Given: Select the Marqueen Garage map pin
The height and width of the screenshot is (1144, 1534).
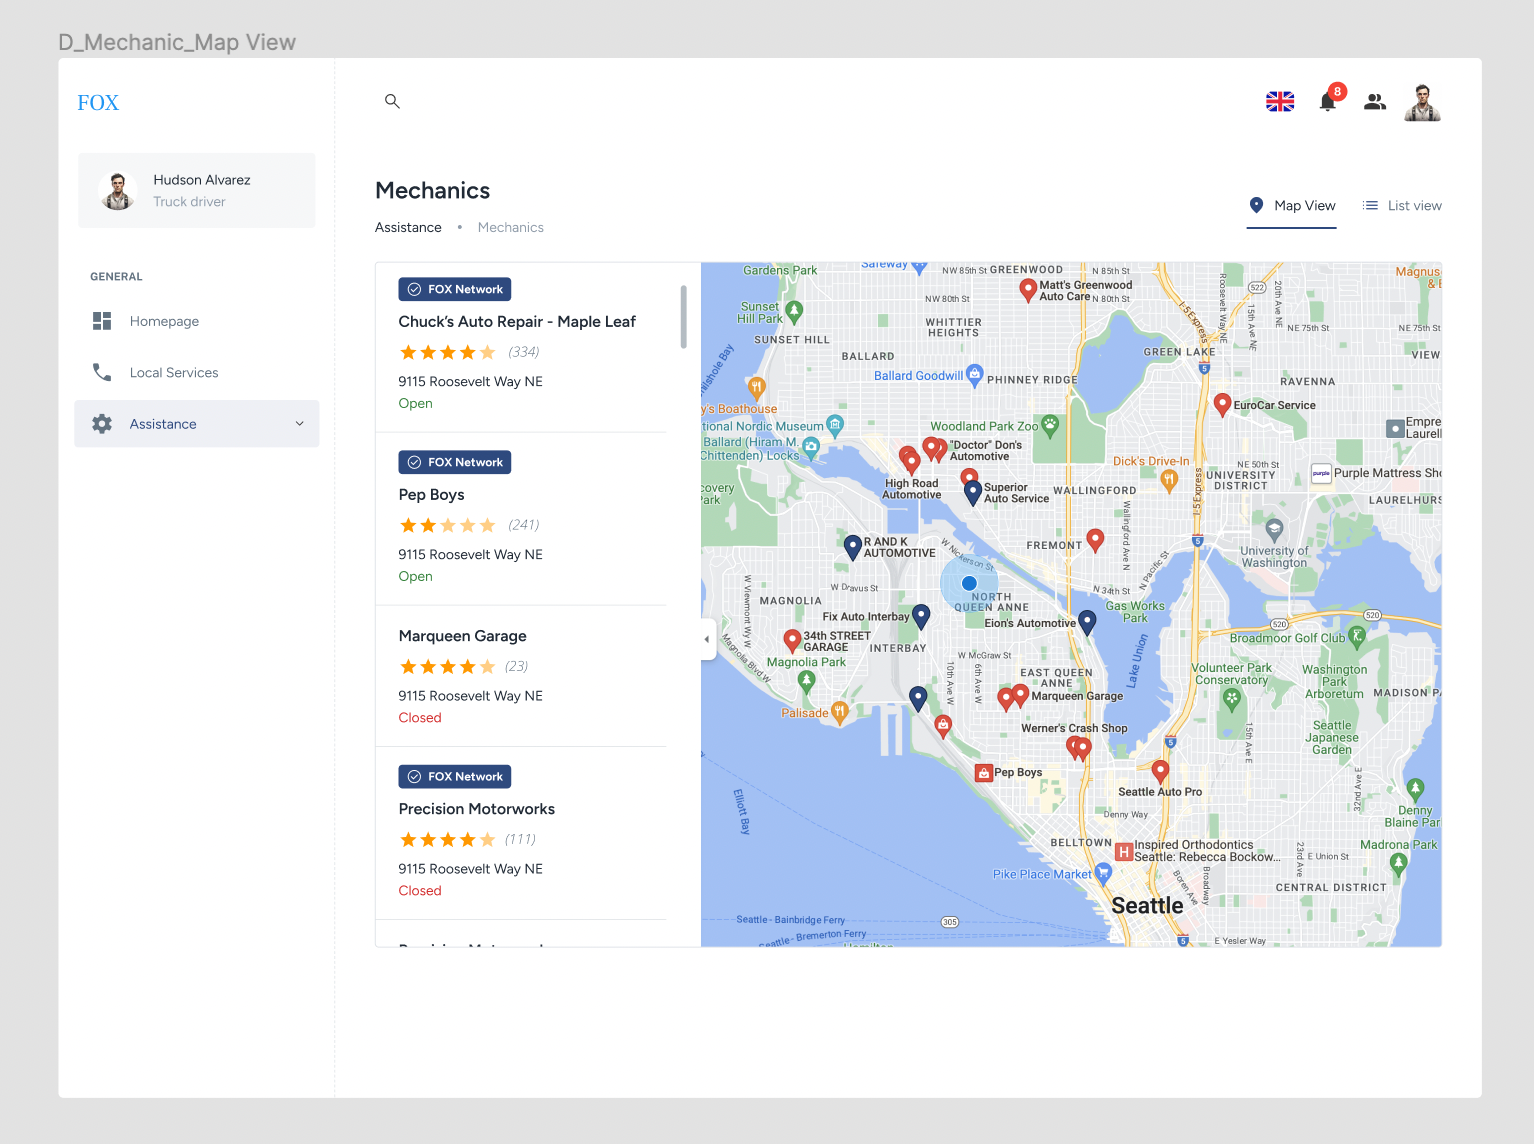Looking at the screenshot, I should (1020, 695).
